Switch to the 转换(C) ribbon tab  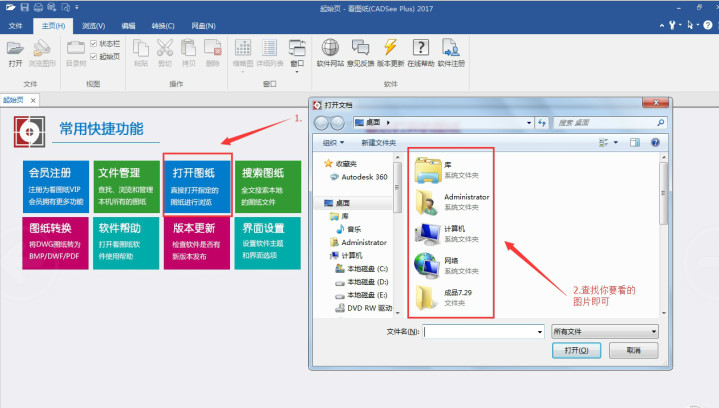(163, 26)
